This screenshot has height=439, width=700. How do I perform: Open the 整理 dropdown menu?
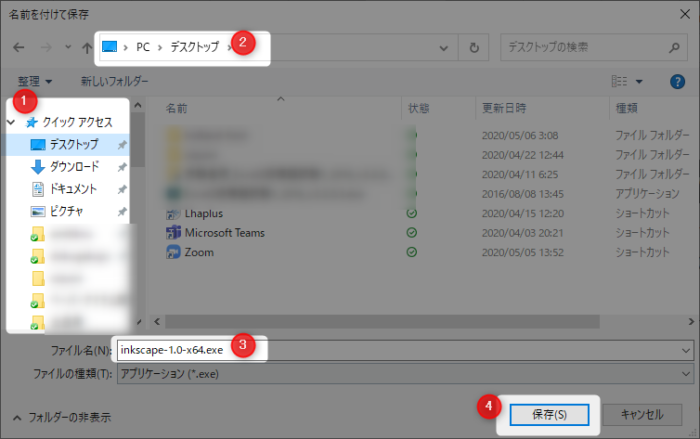coord(35,81)
